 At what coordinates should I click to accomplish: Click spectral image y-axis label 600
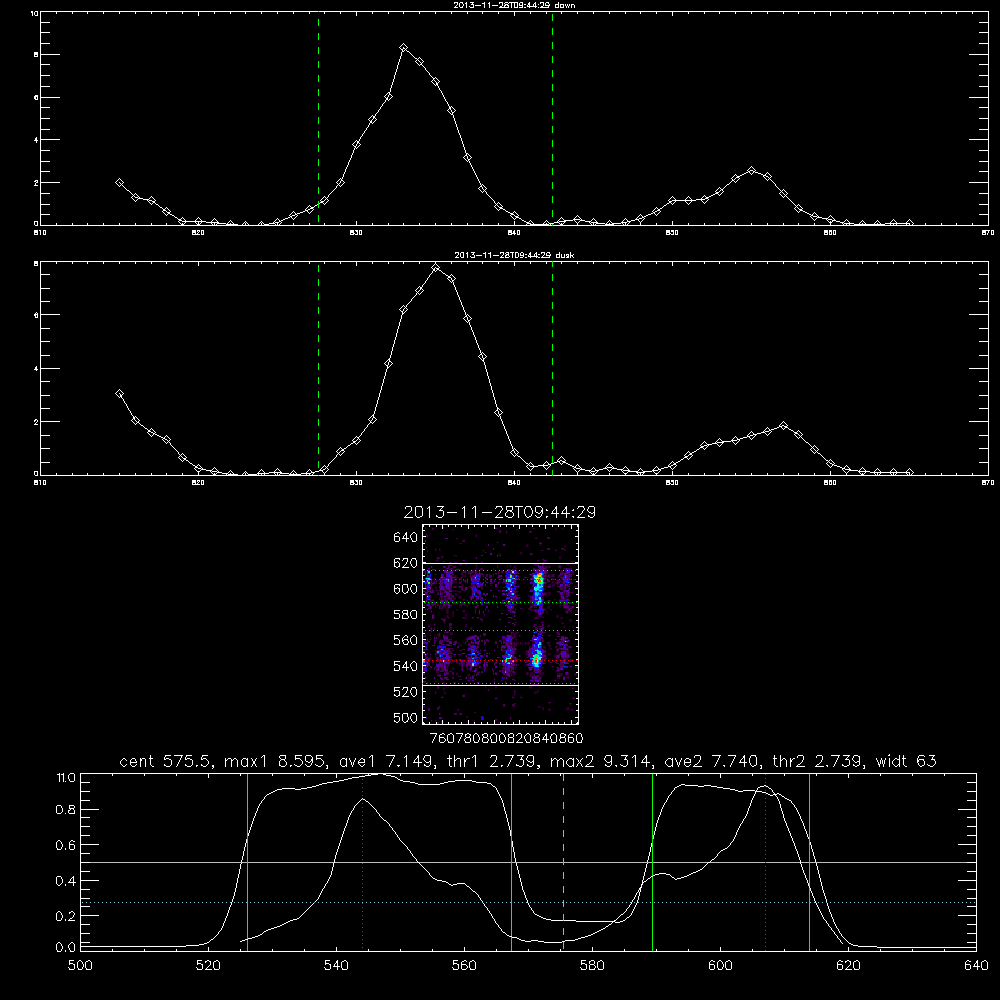[406, 589]
